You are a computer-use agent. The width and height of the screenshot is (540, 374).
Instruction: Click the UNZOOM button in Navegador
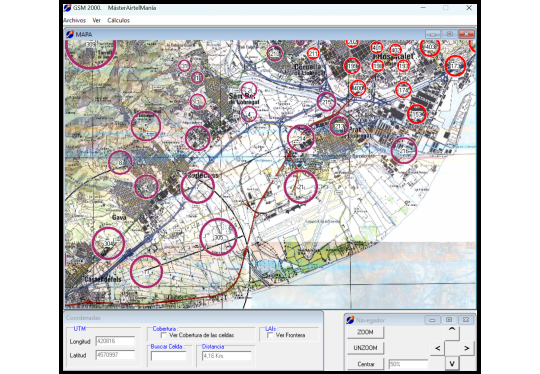[365, 348]
